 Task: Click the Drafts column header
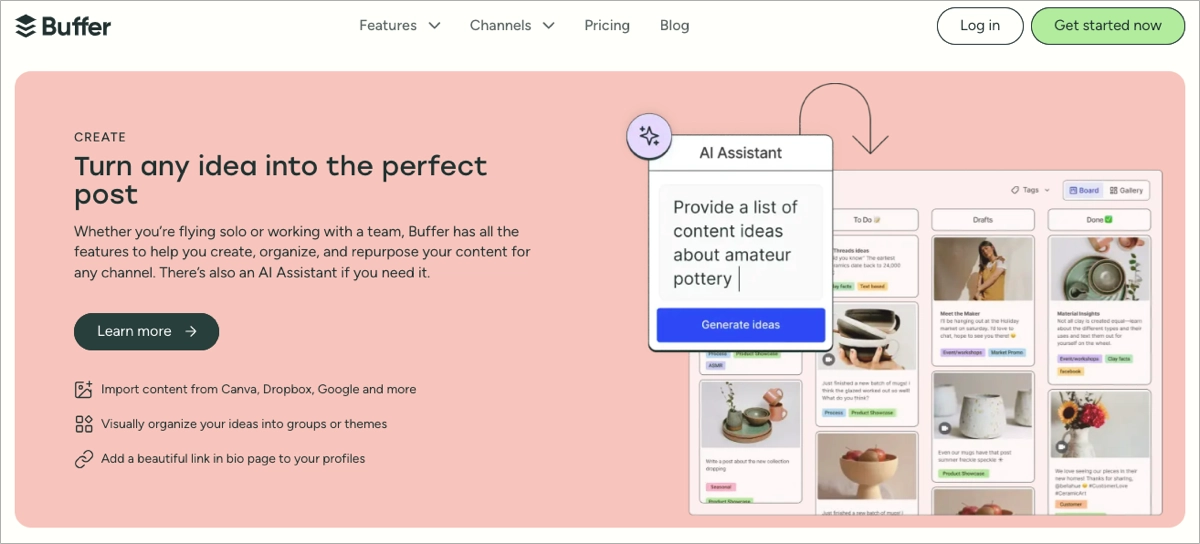click(983, 219)
